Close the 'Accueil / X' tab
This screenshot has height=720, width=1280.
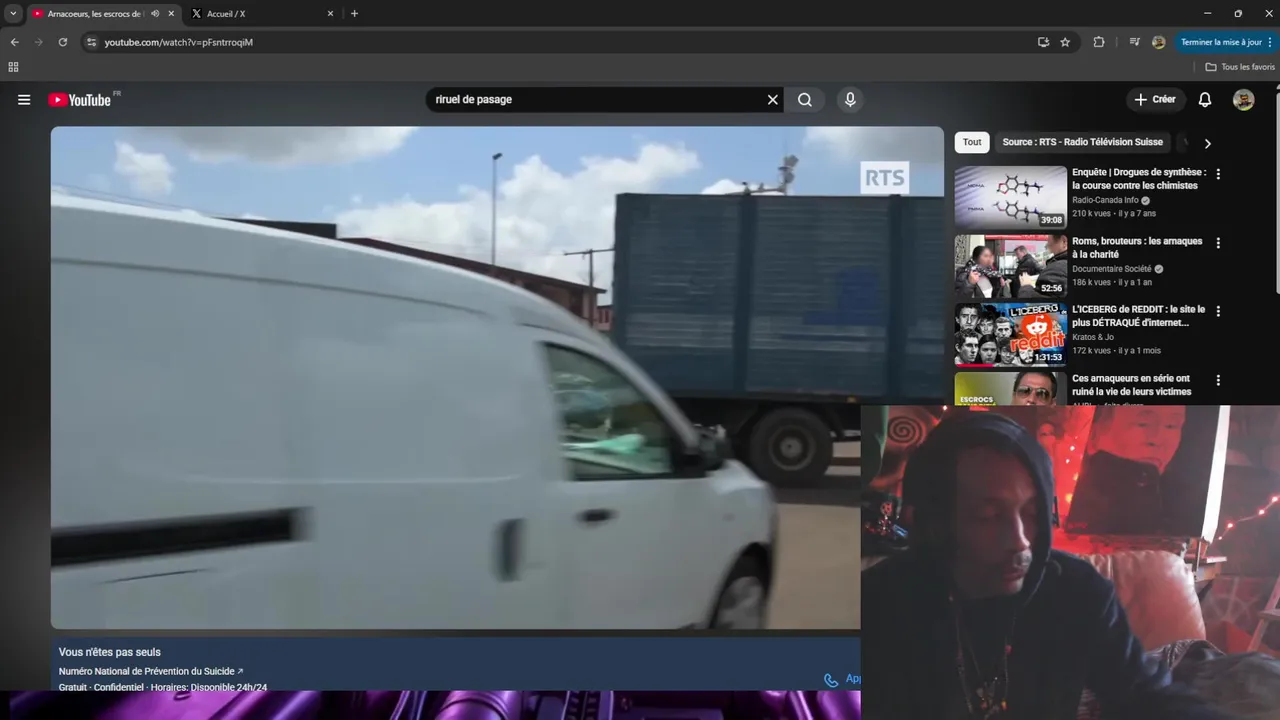(x=331, y=14)
